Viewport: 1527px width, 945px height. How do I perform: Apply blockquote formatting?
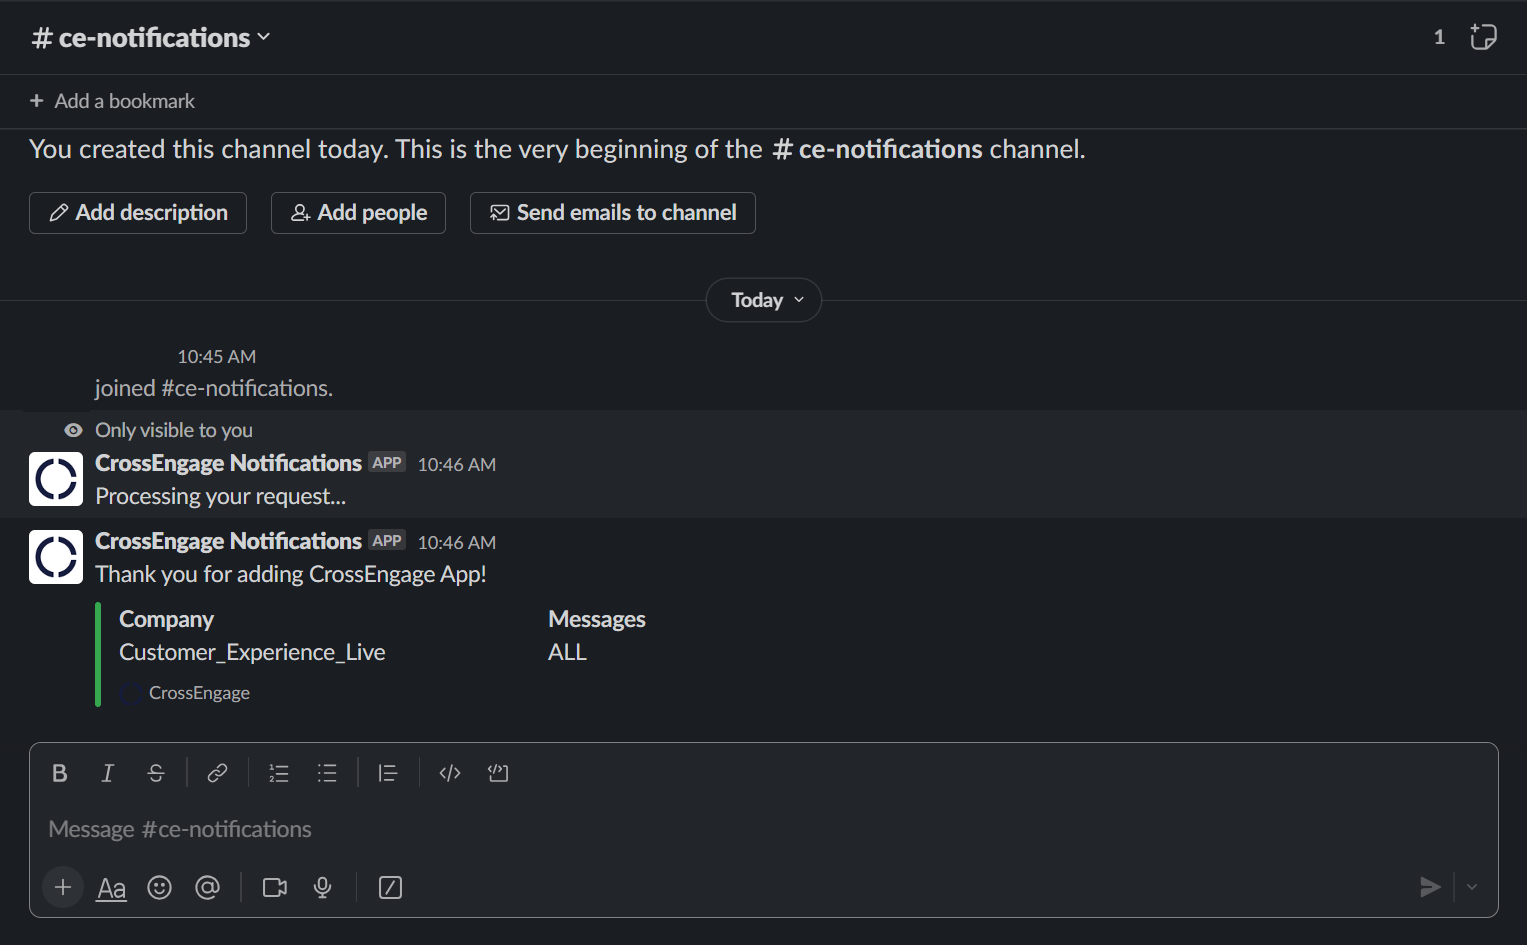click(388, 773)
